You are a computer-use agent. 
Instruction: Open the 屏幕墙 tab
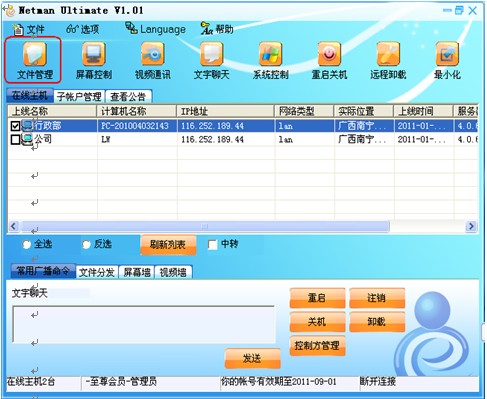click(137, 272)
